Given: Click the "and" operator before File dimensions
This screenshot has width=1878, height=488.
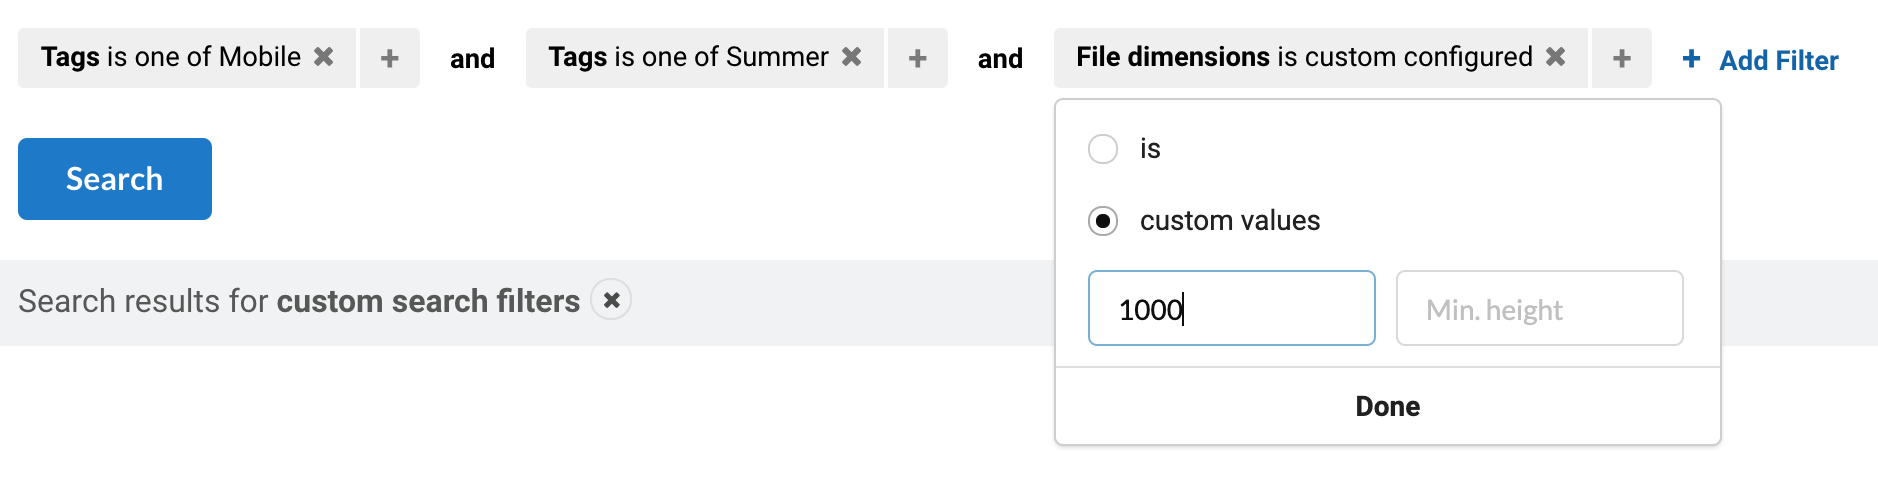Looking at the screenshot, I should point(1001,59).
